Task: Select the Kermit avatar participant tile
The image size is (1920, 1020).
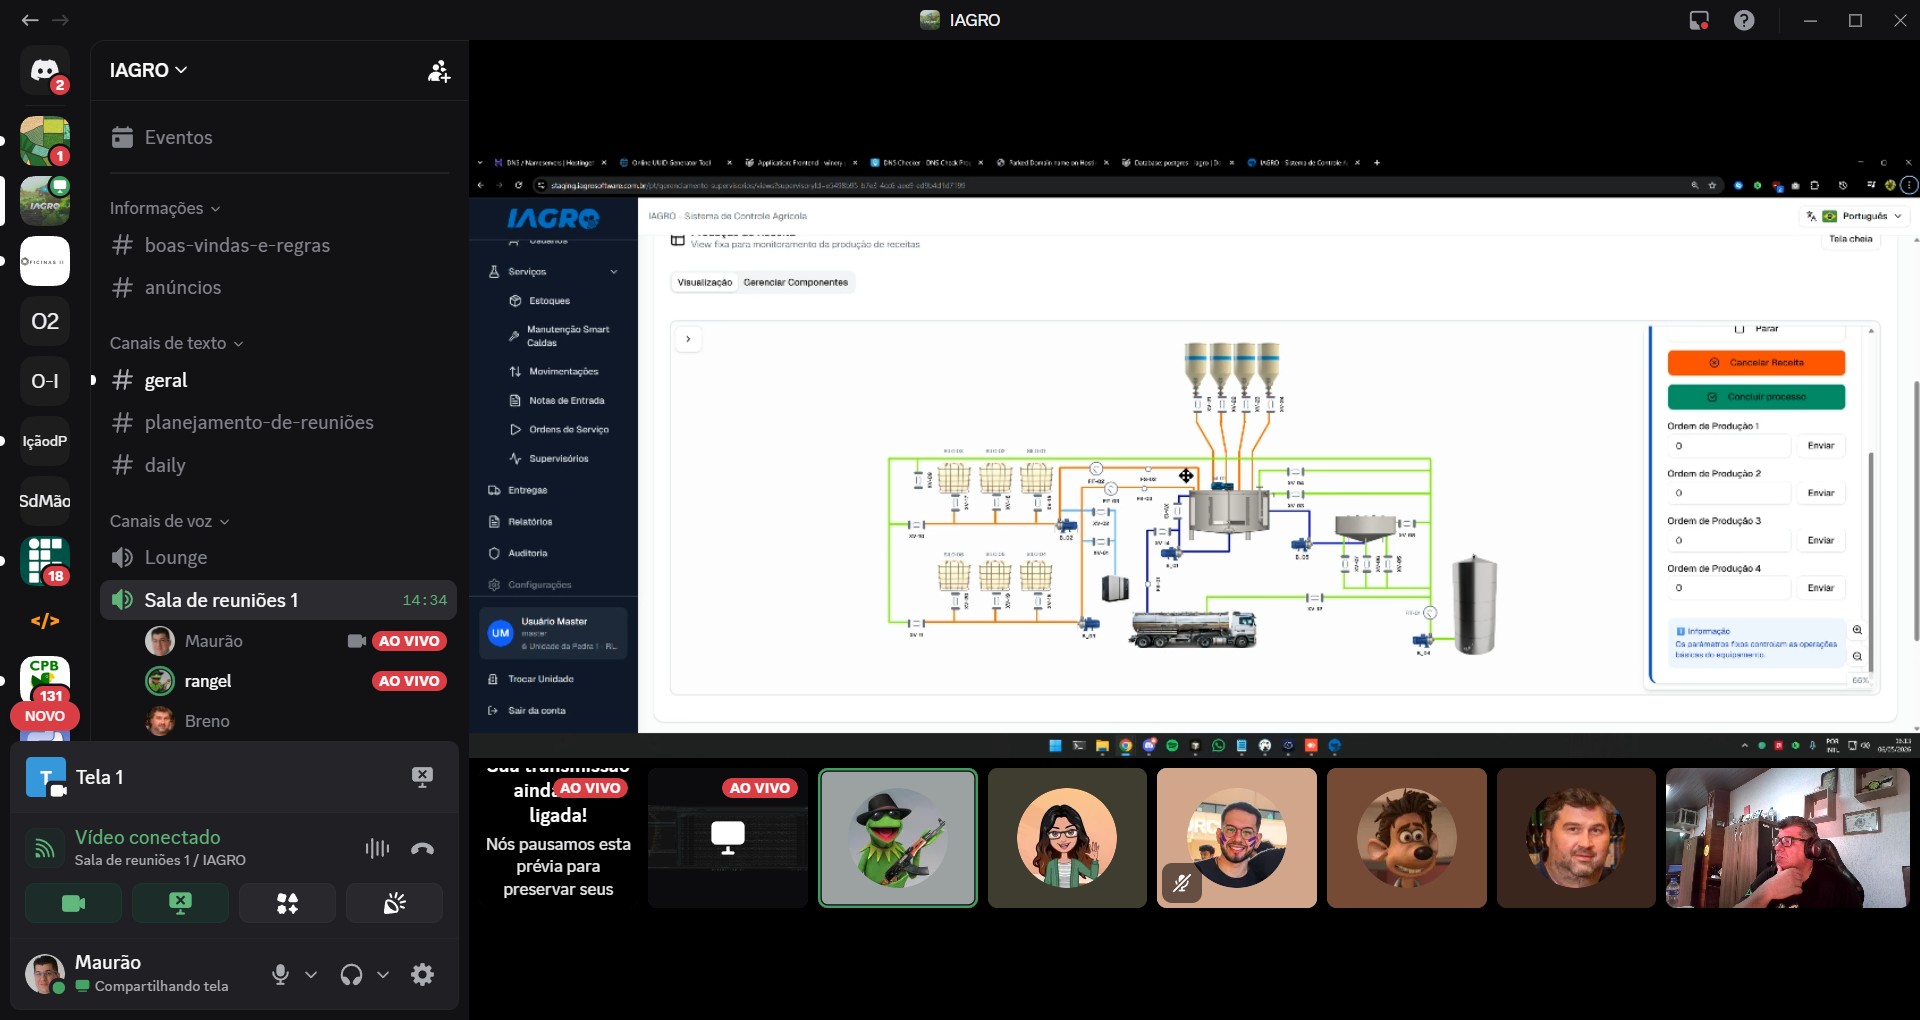Action: tap(898, 838)
